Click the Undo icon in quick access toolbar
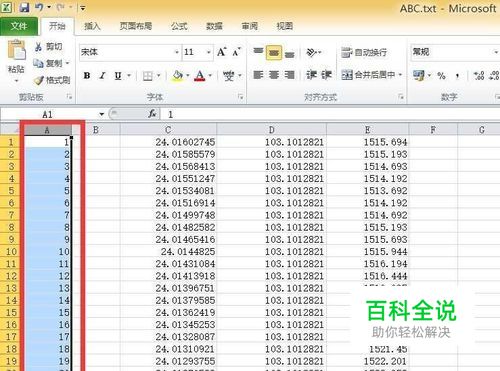500x371 pixels. [39, 7]
